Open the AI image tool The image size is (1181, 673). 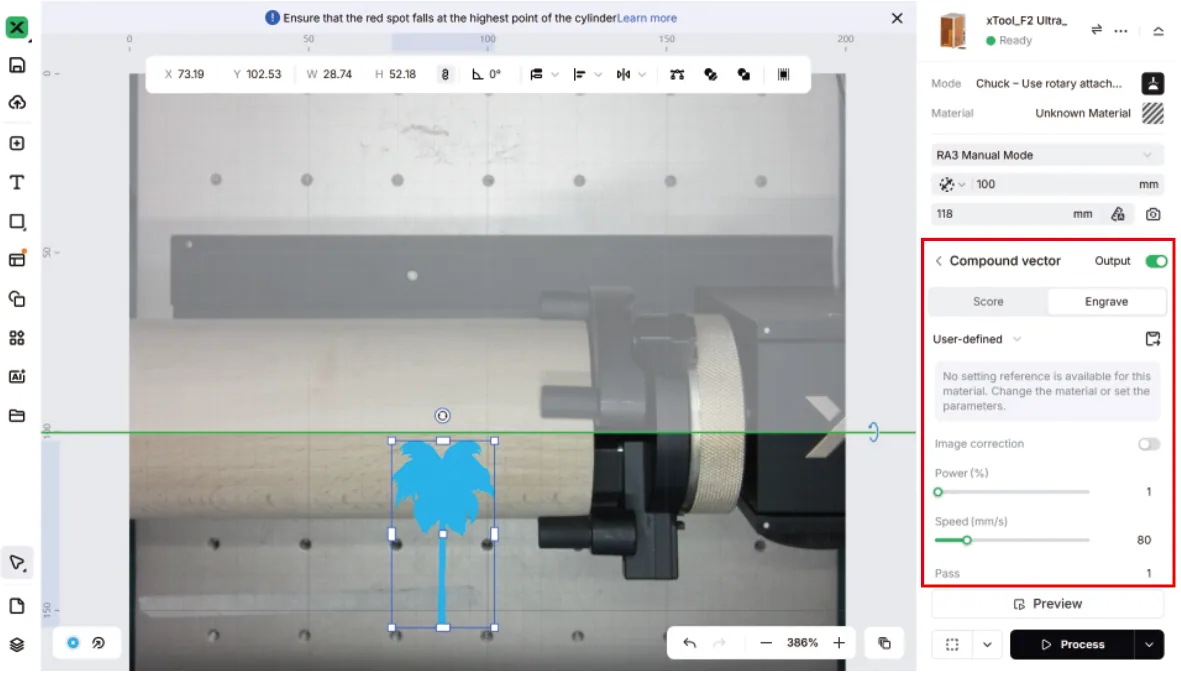17,376
